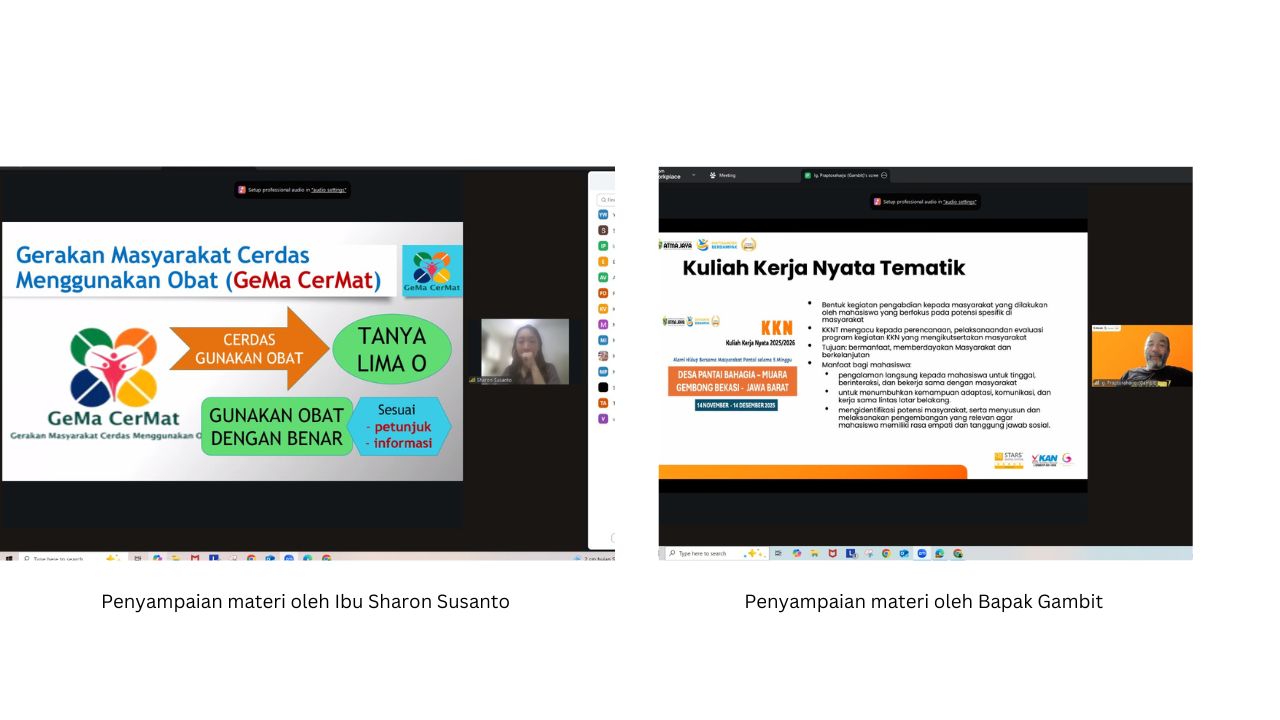Open File Explorer in right window's taskbar

point(814,553)
